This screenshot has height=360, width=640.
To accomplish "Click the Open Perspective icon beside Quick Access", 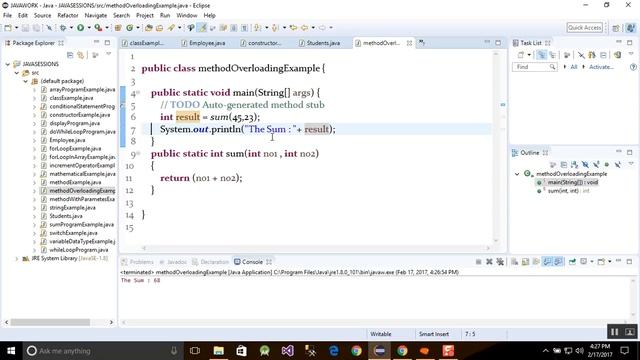I will click(616, 28).
